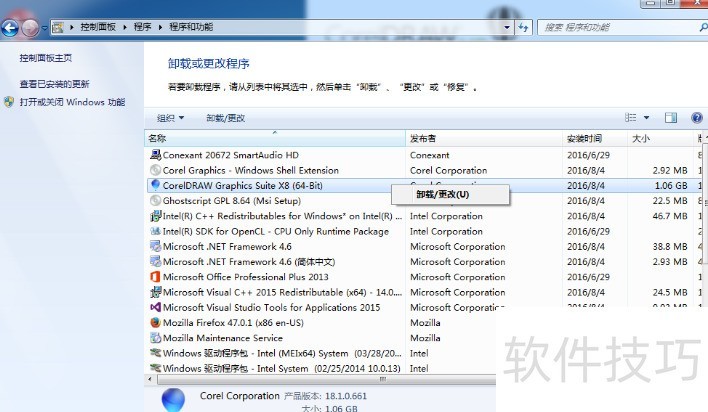708x412 pixels.
Task: Select Corel Graphics Windows Shell Extension icon
Action: 155,170
